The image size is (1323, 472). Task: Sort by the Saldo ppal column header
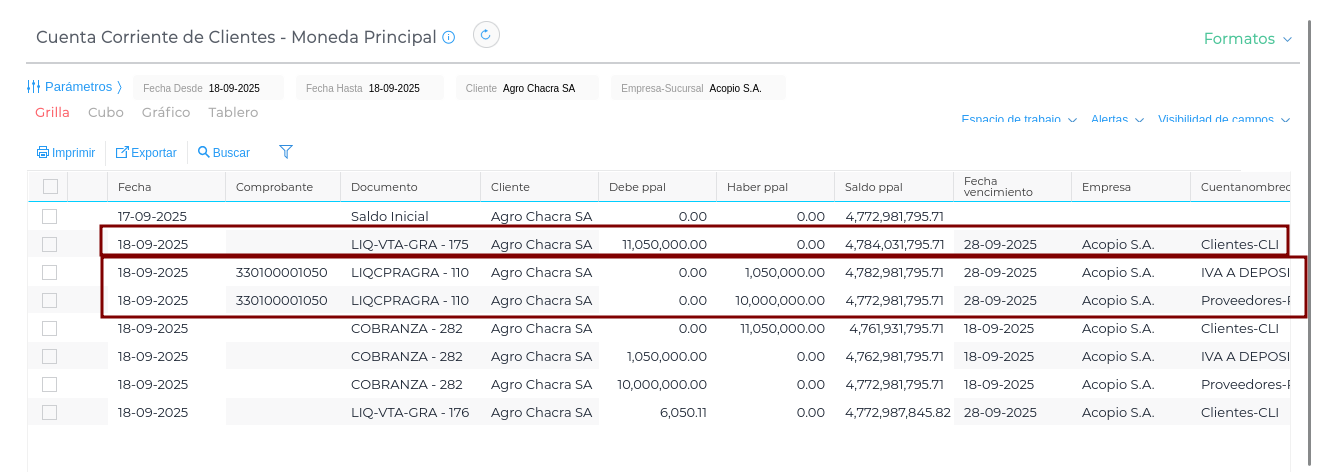click(873, 187)
